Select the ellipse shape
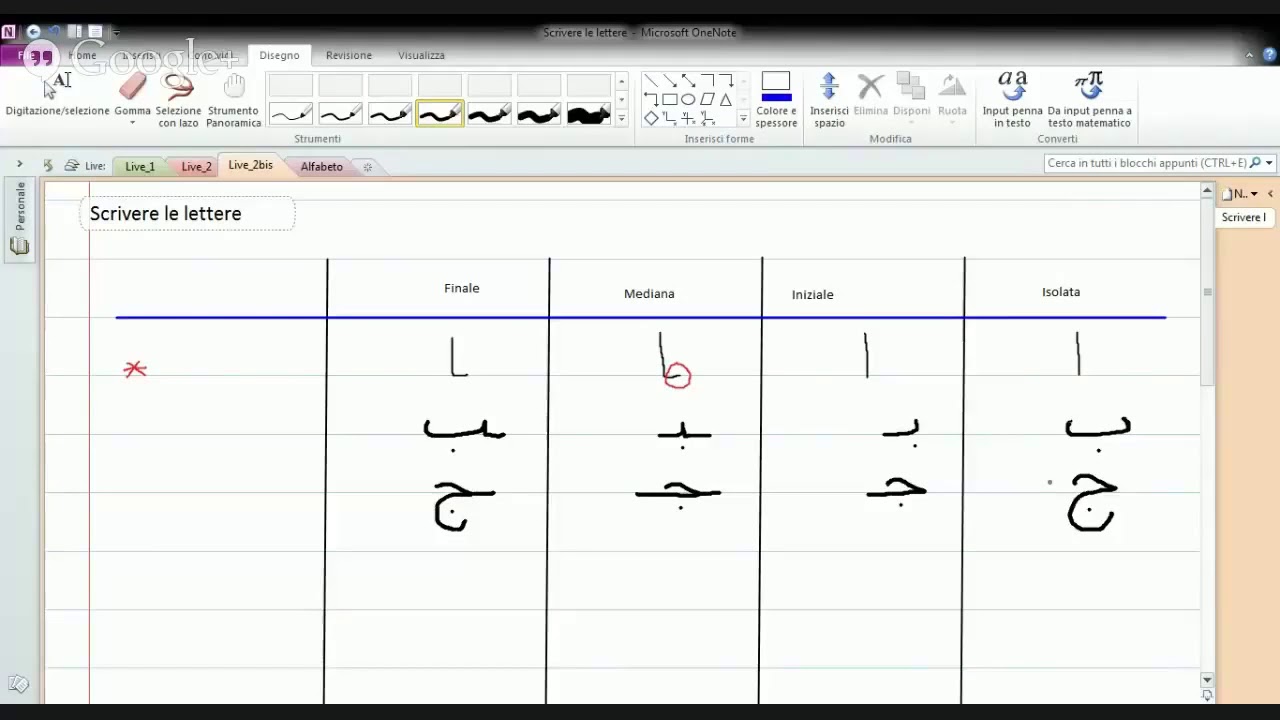Image resolution: width=1280 pixels, height=720 pixels. coord(689,99)
